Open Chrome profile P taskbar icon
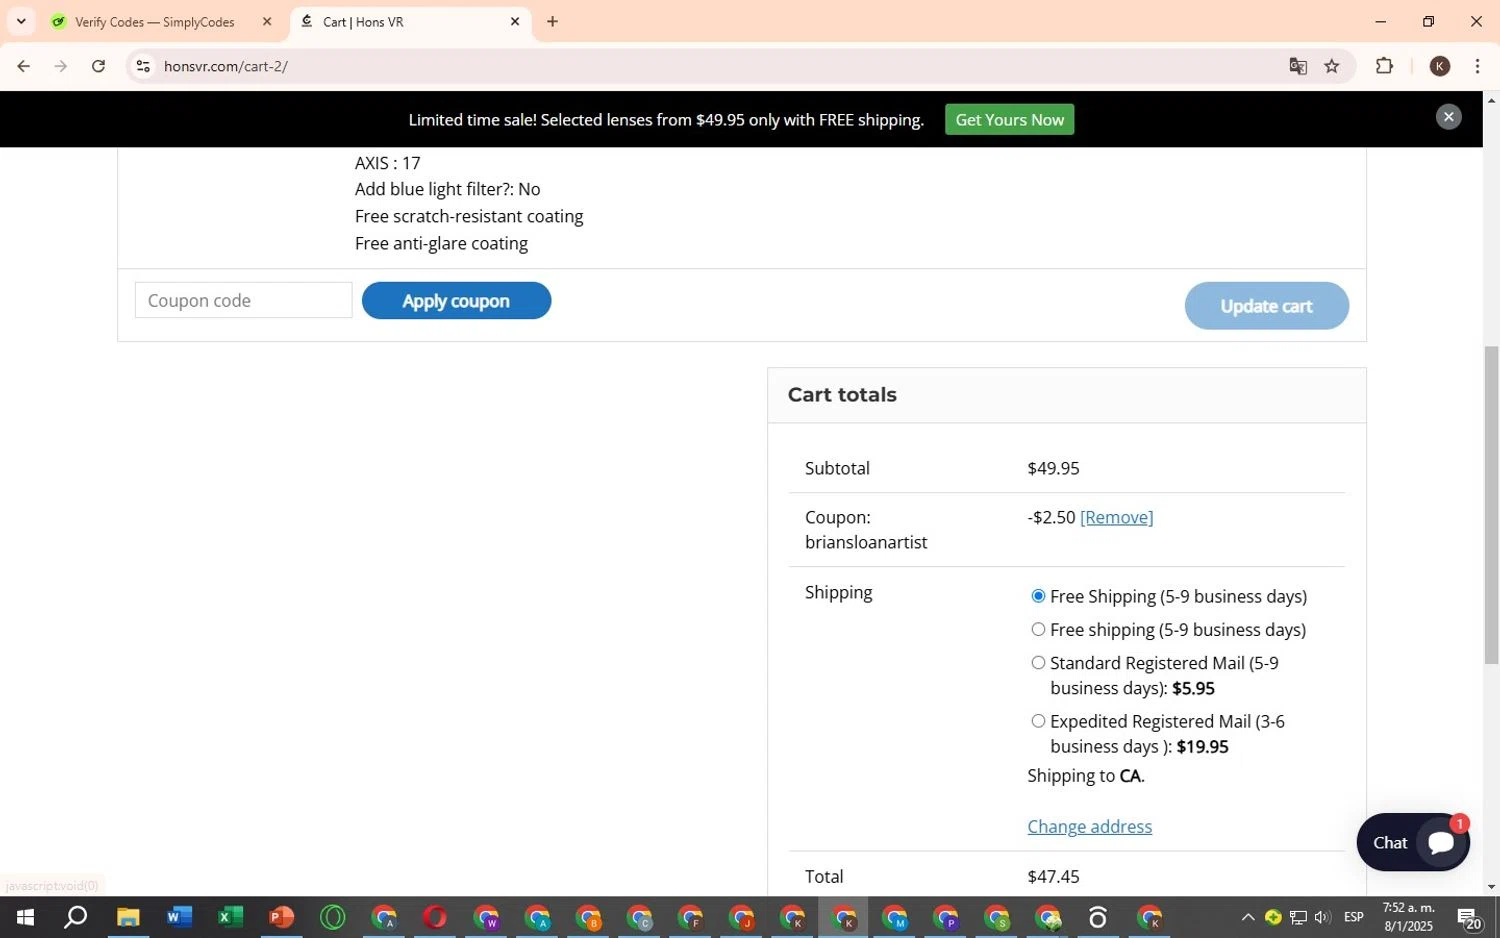 (x=946, y=917)
